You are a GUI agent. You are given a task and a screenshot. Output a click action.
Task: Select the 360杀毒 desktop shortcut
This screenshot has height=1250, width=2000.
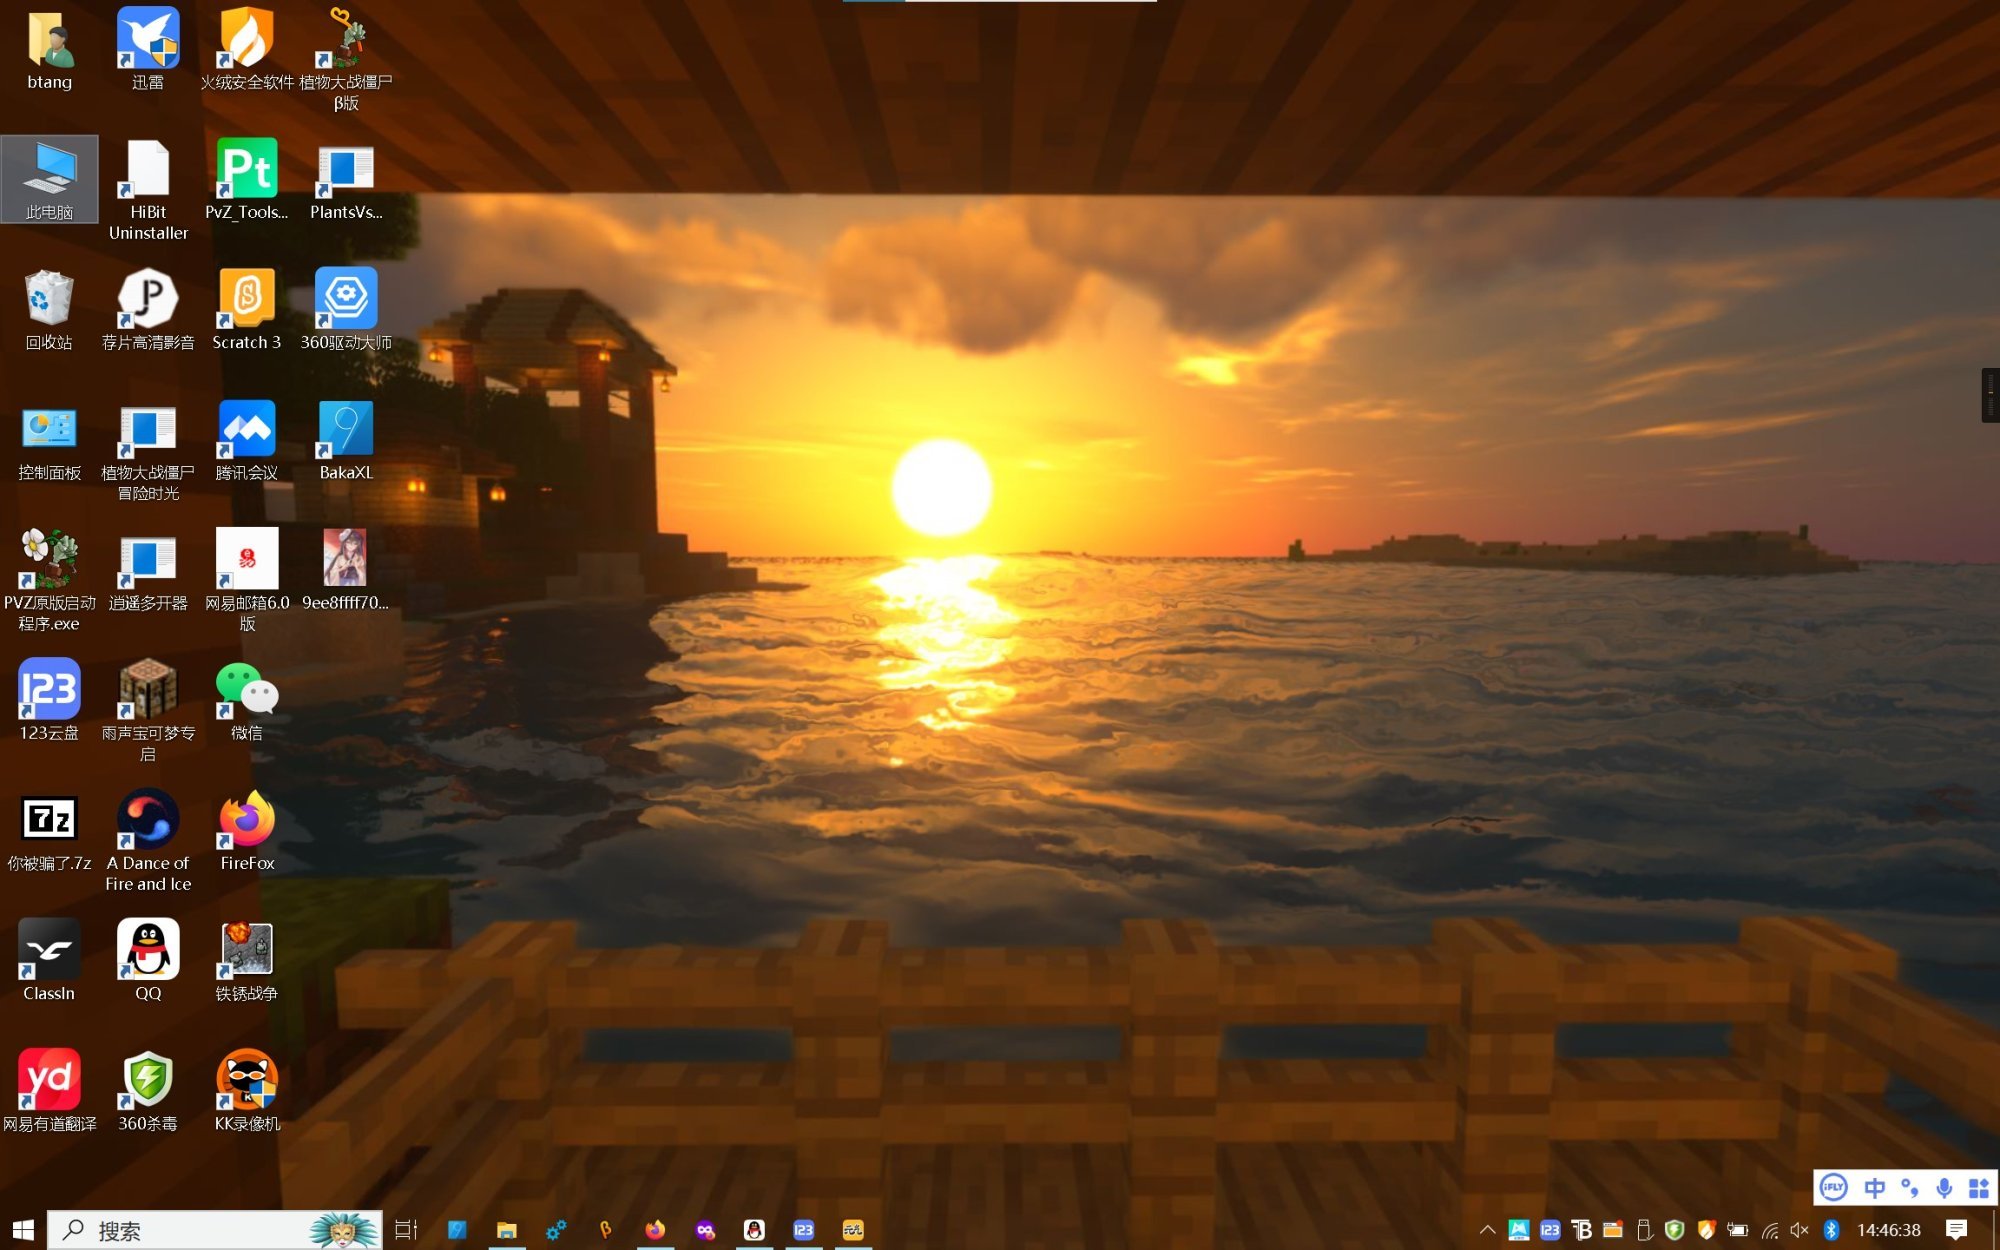(148, 1091)
